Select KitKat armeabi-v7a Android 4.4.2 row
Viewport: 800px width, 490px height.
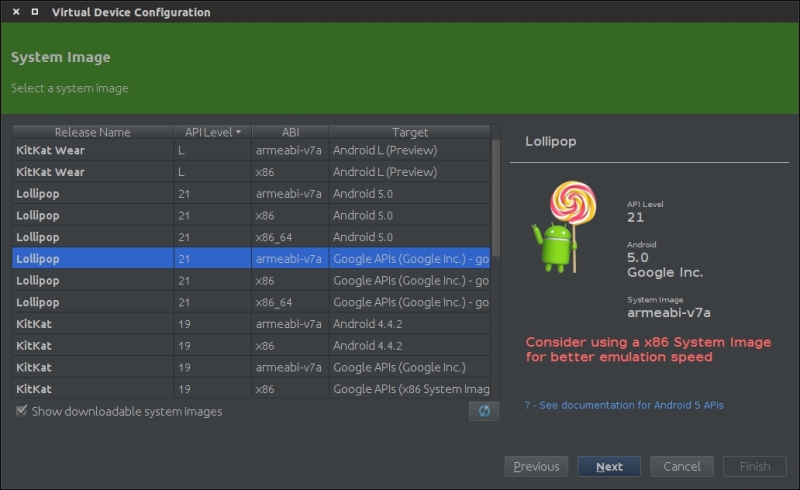point(251,324)
